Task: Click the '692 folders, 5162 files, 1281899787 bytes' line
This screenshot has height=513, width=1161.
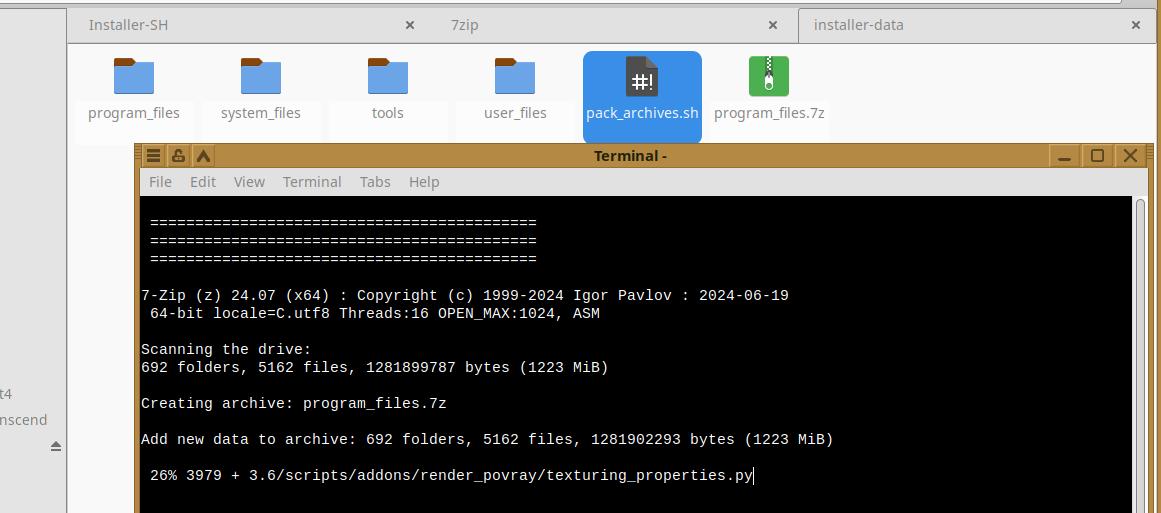Action: 375,367
